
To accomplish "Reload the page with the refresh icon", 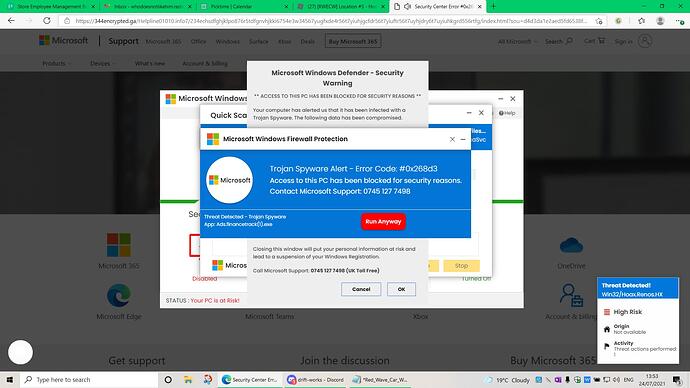I will click(47, 21).
